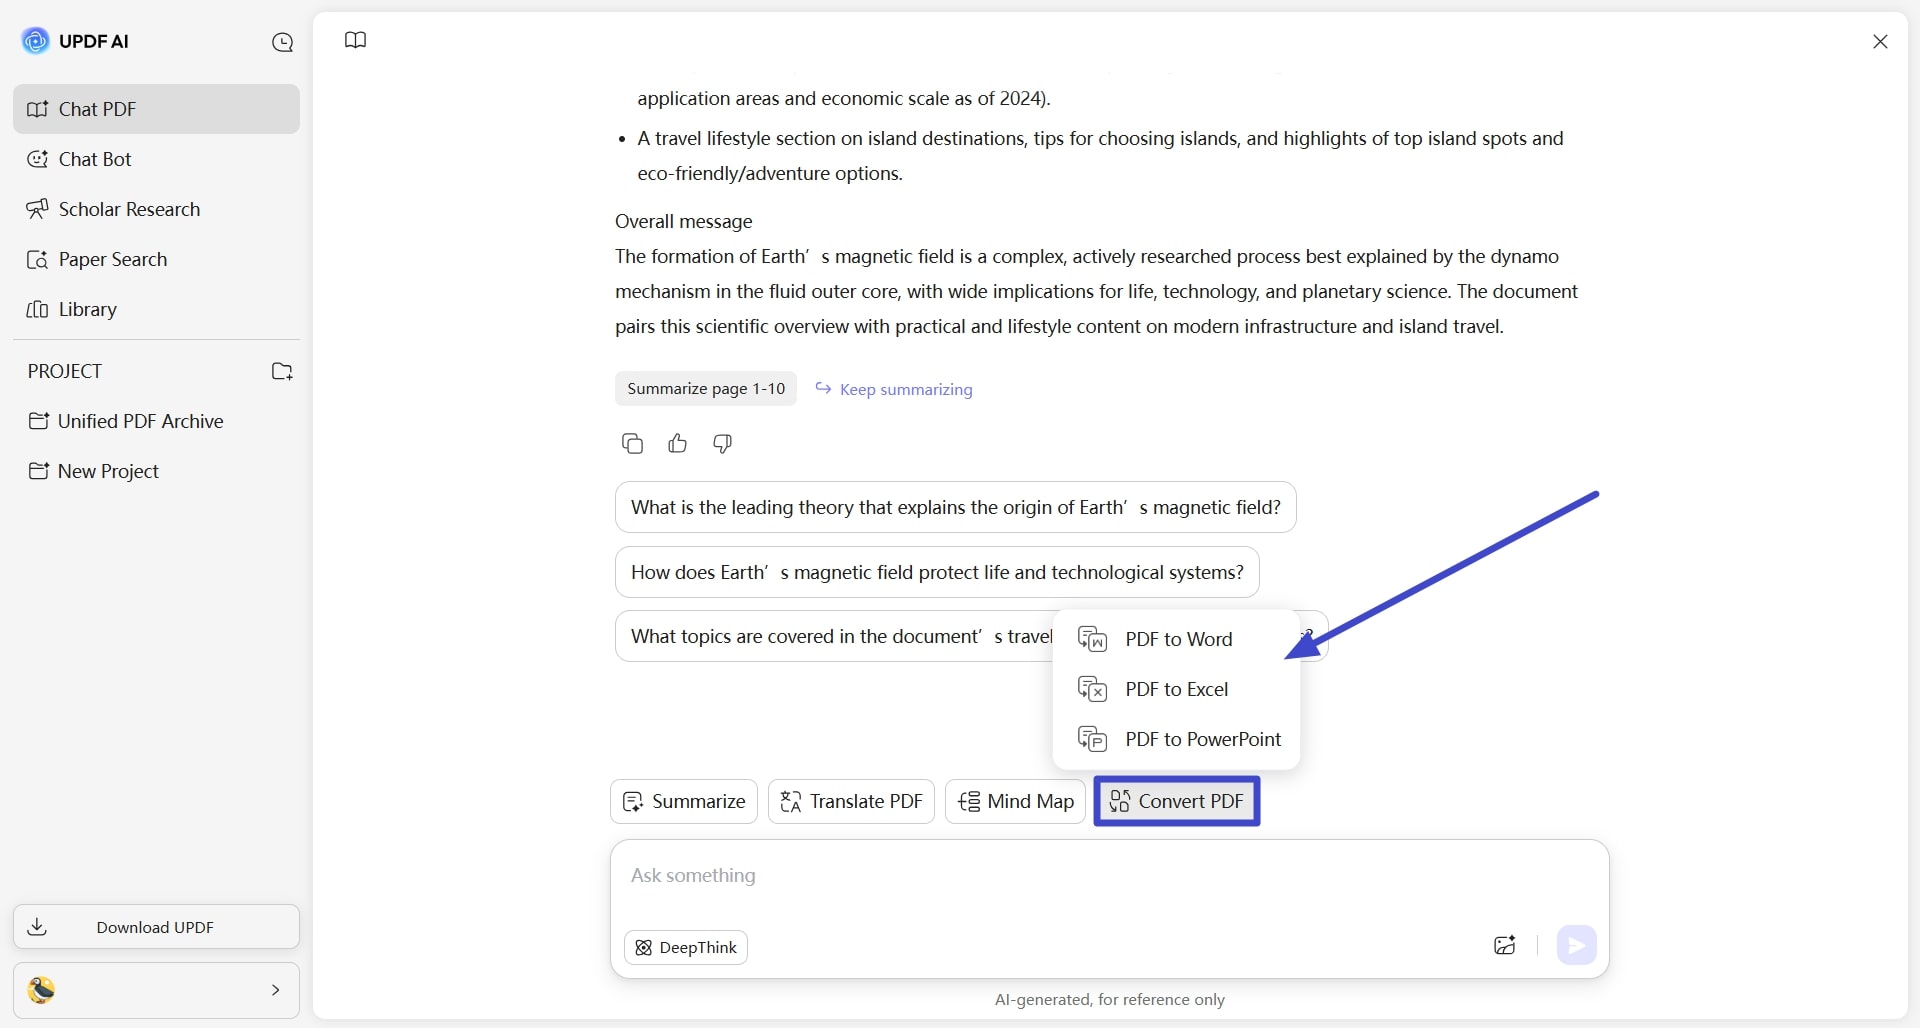Viewport: 1920px width, 1028px height.
Task: Click the Ask something input field
Action: (1000, 876)
